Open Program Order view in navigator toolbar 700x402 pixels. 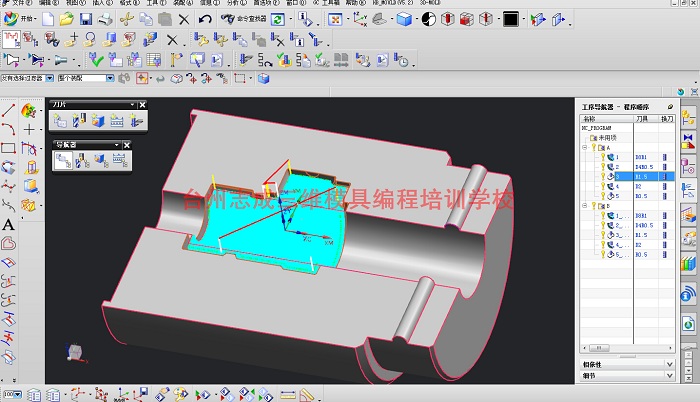click(x=62, y=160)
